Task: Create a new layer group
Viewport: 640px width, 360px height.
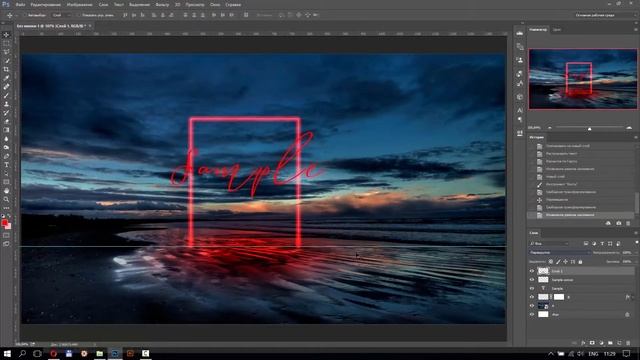Action: (610, 343)
